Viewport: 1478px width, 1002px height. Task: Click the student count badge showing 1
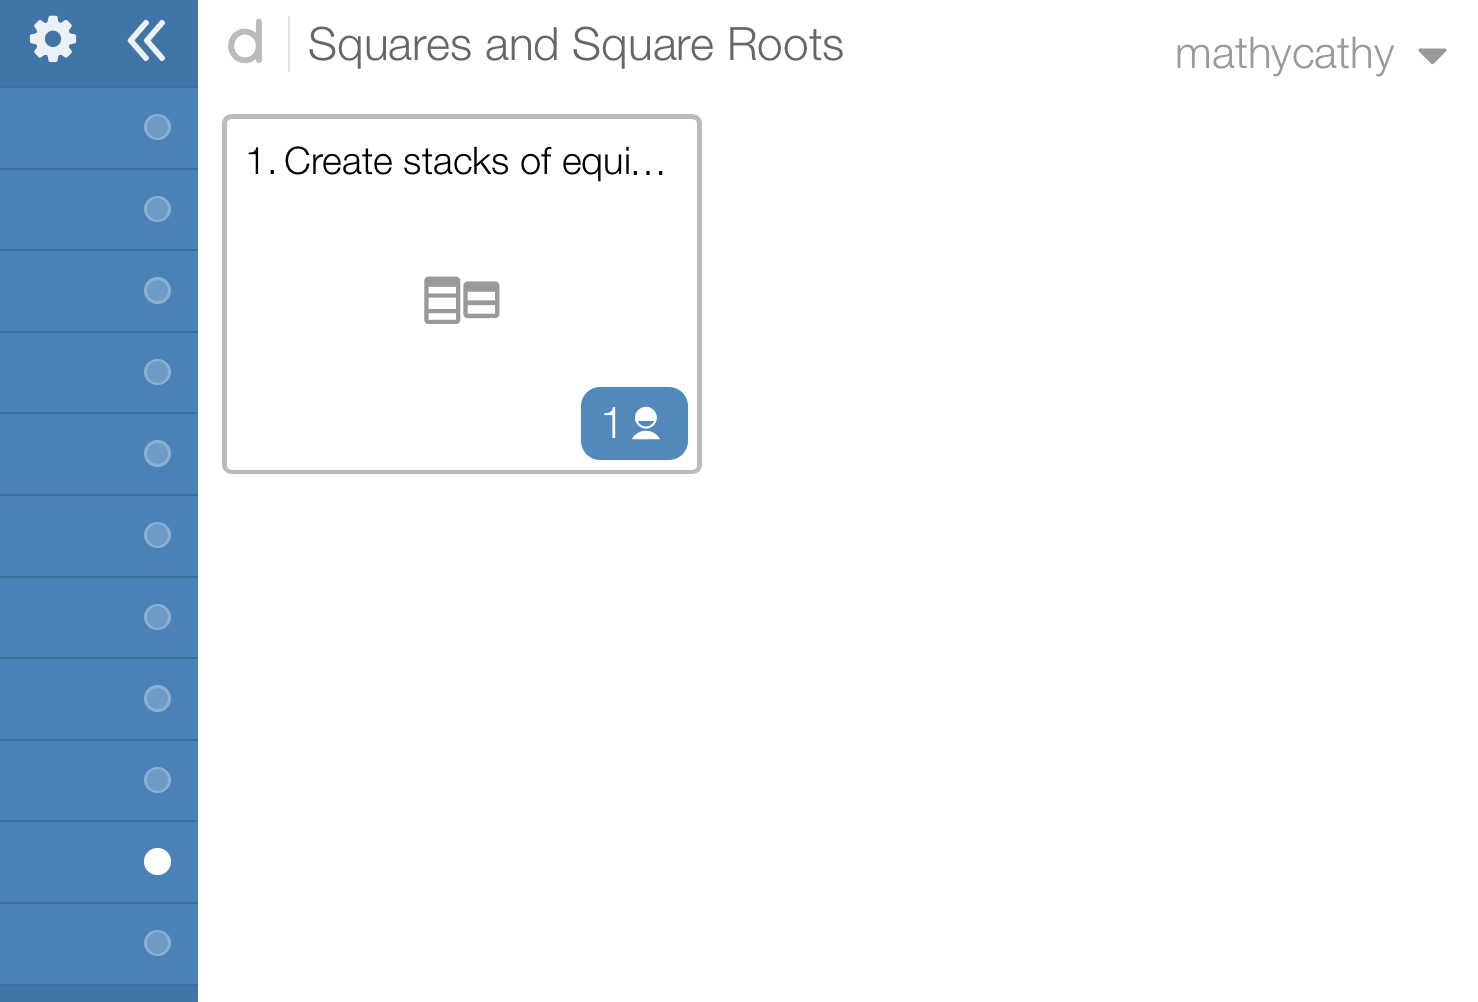tap(634, 423)
